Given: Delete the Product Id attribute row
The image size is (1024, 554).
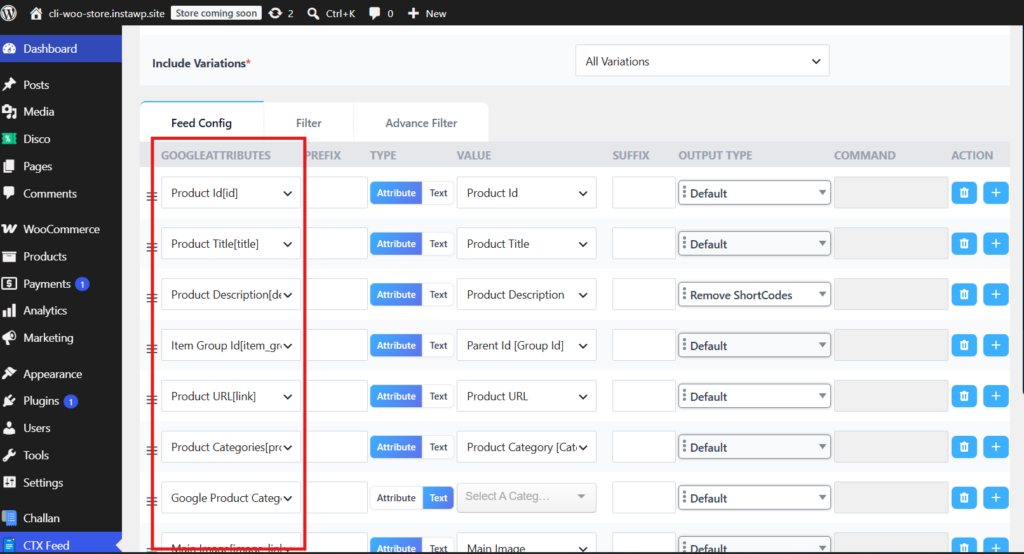Looking at the screenshot, I should [964, 193].
